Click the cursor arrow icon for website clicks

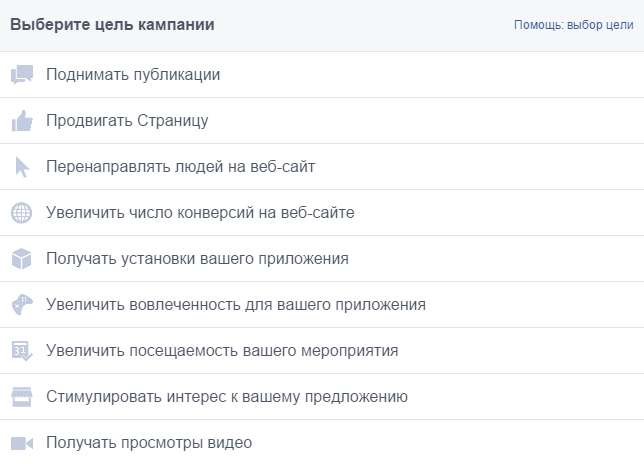22,167
